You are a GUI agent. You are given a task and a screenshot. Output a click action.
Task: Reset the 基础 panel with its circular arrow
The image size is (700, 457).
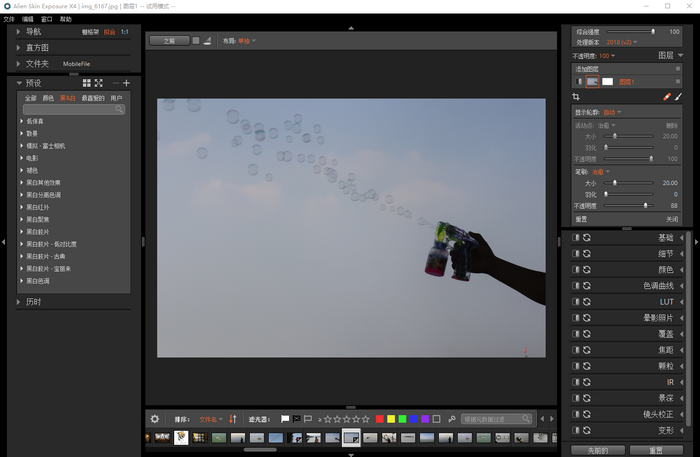(587, 238)
